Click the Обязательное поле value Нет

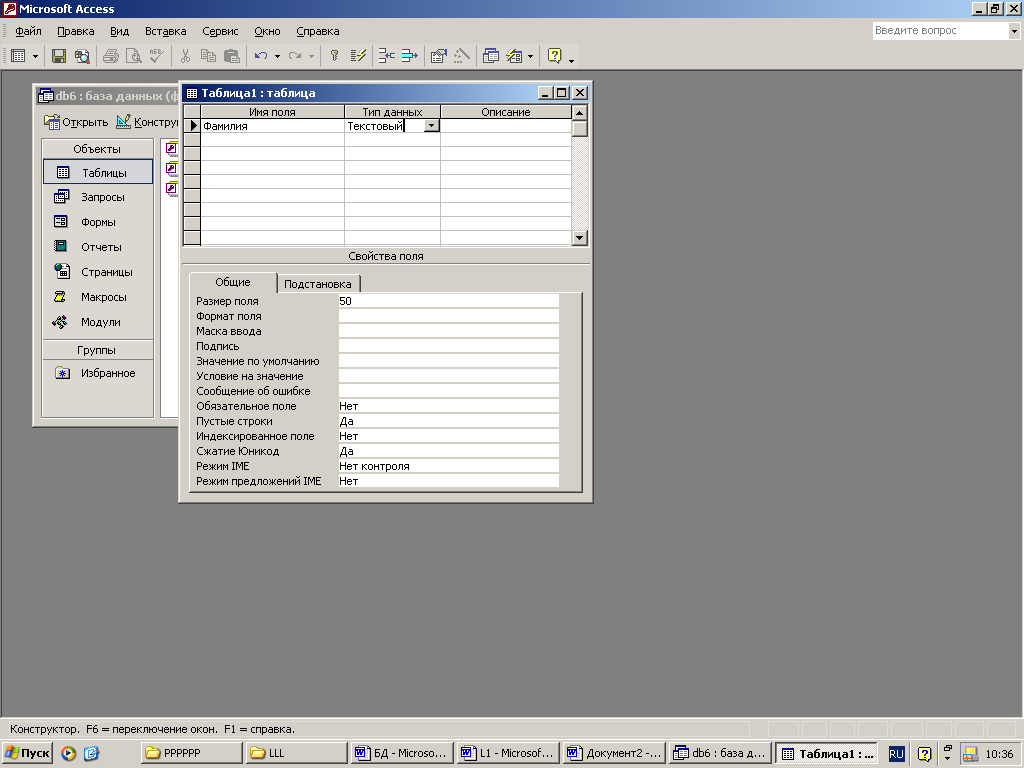(449, 406)
